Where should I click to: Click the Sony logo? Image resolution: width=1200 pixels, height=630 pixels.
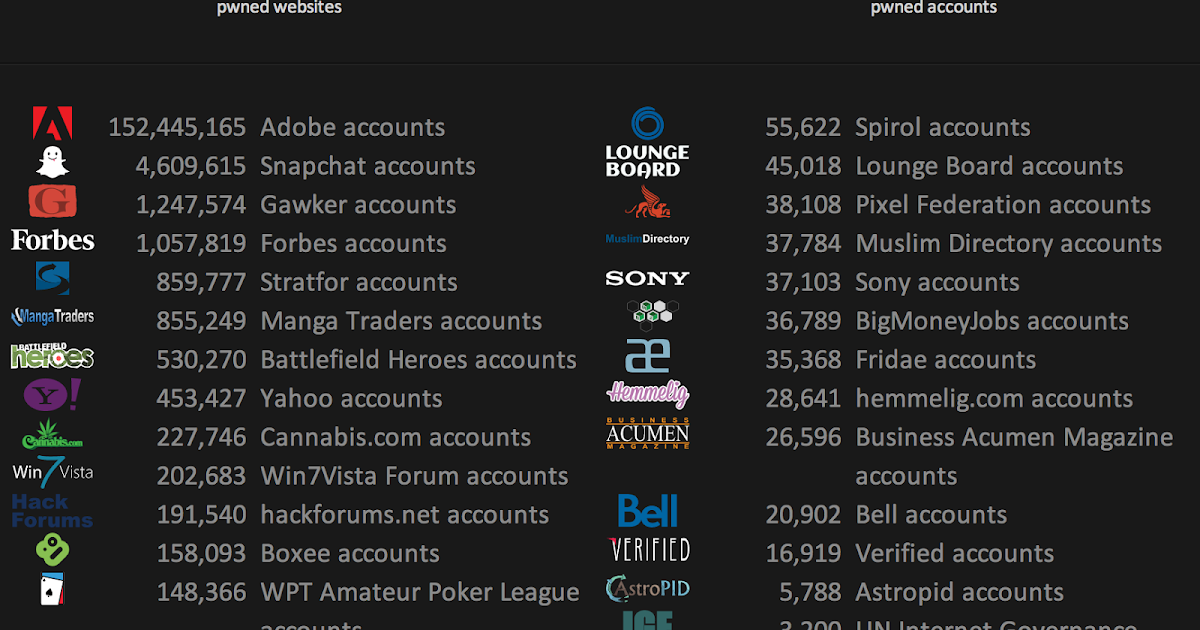[647, 278]
